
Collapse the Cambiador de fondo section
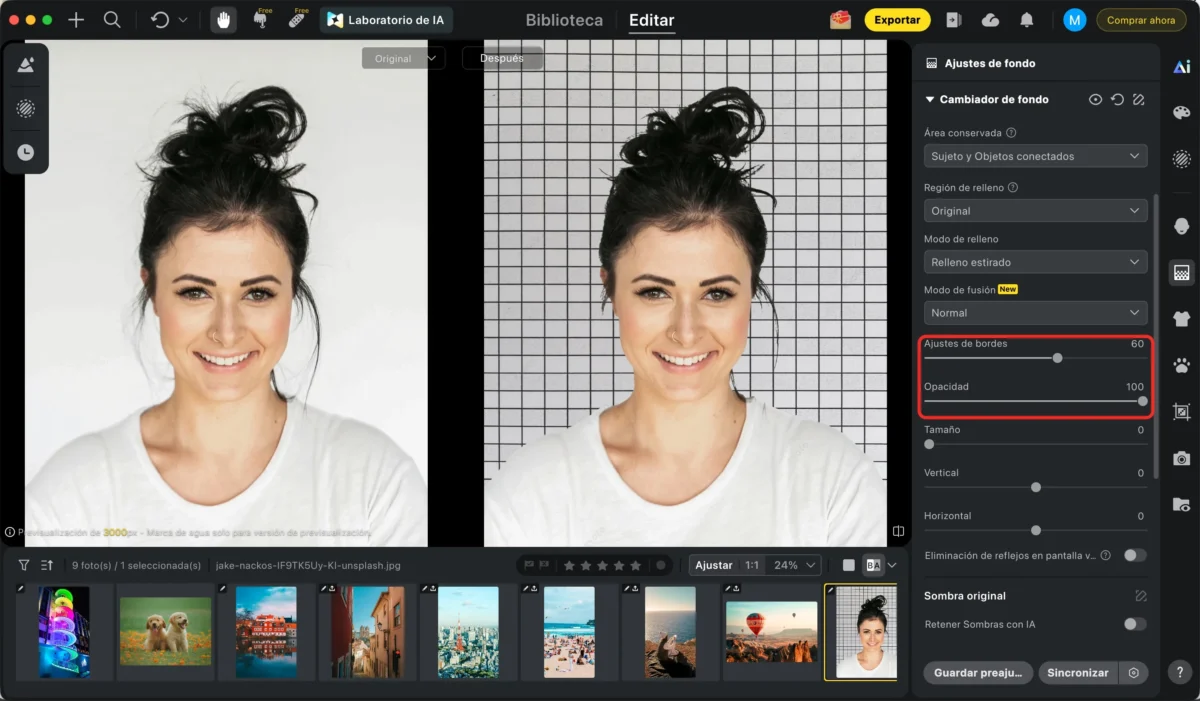tap(930, 100)
